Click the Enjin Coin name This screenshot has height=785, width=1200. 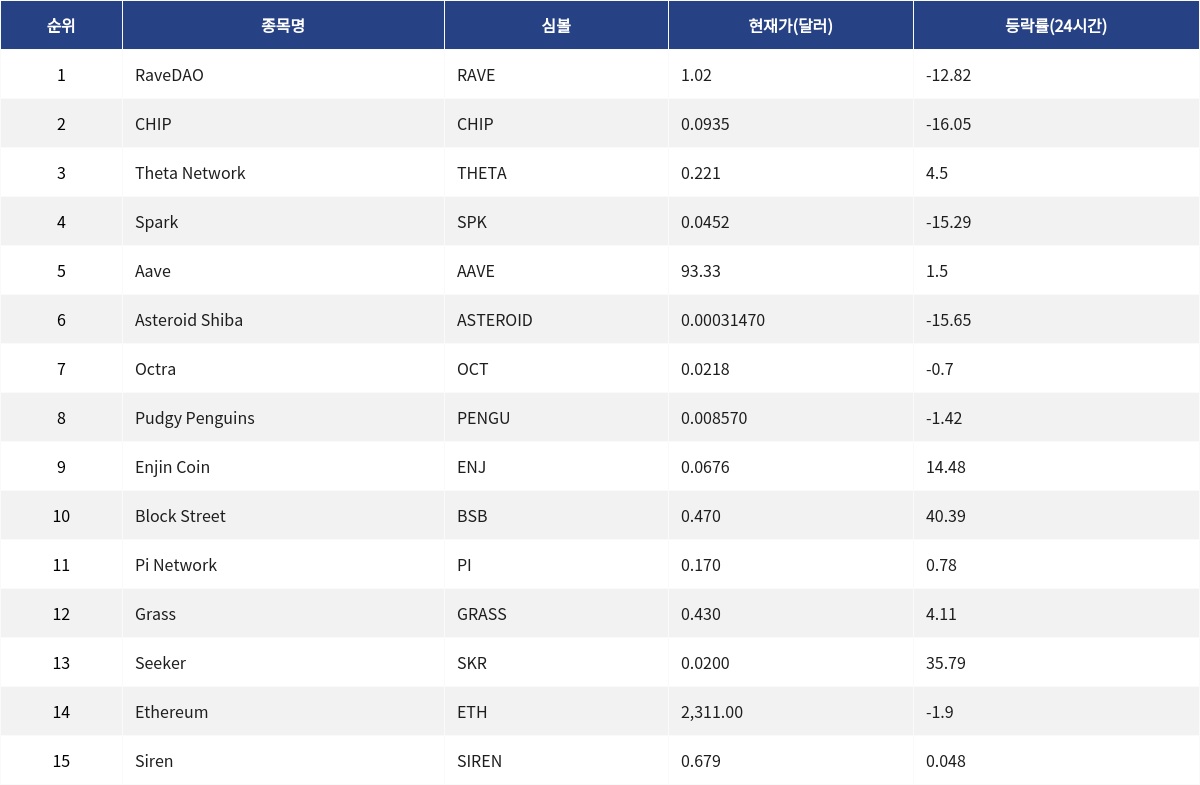tap(172, 467)
